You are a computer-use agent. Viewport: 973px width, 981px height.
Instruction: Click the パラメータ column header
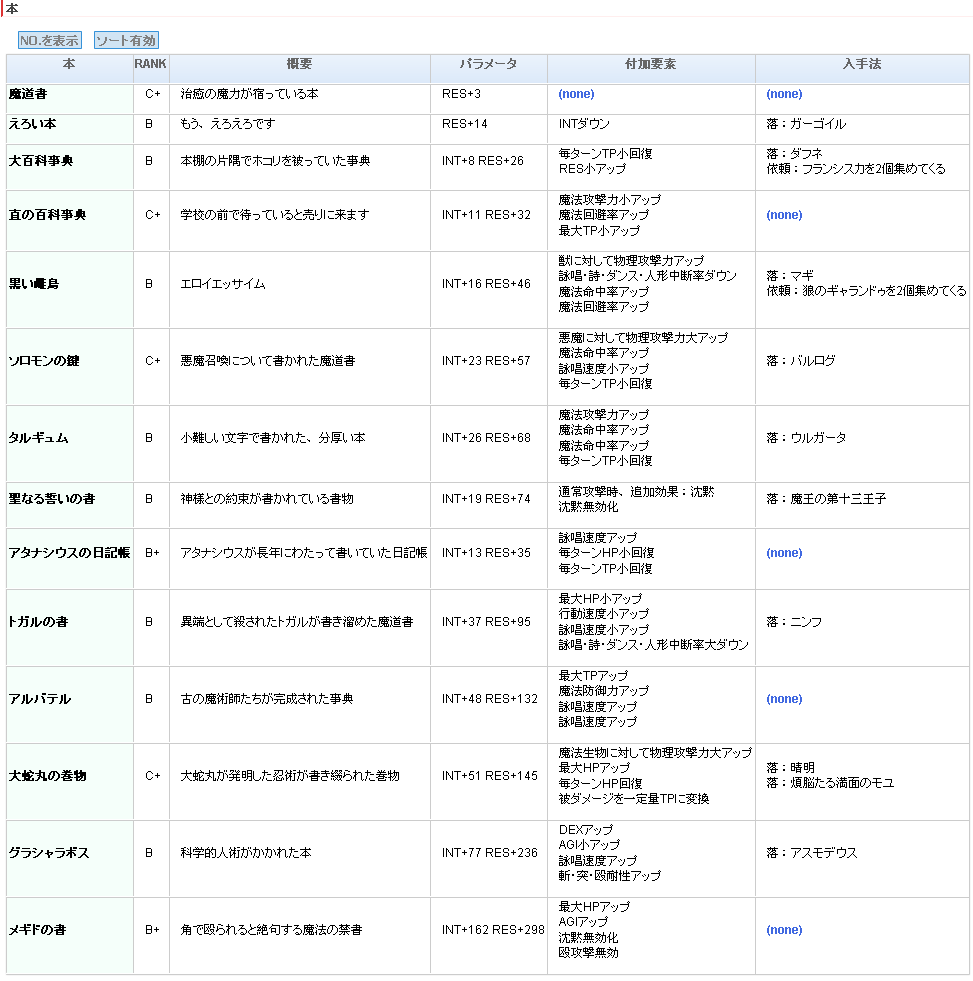(x=488, y=64)
